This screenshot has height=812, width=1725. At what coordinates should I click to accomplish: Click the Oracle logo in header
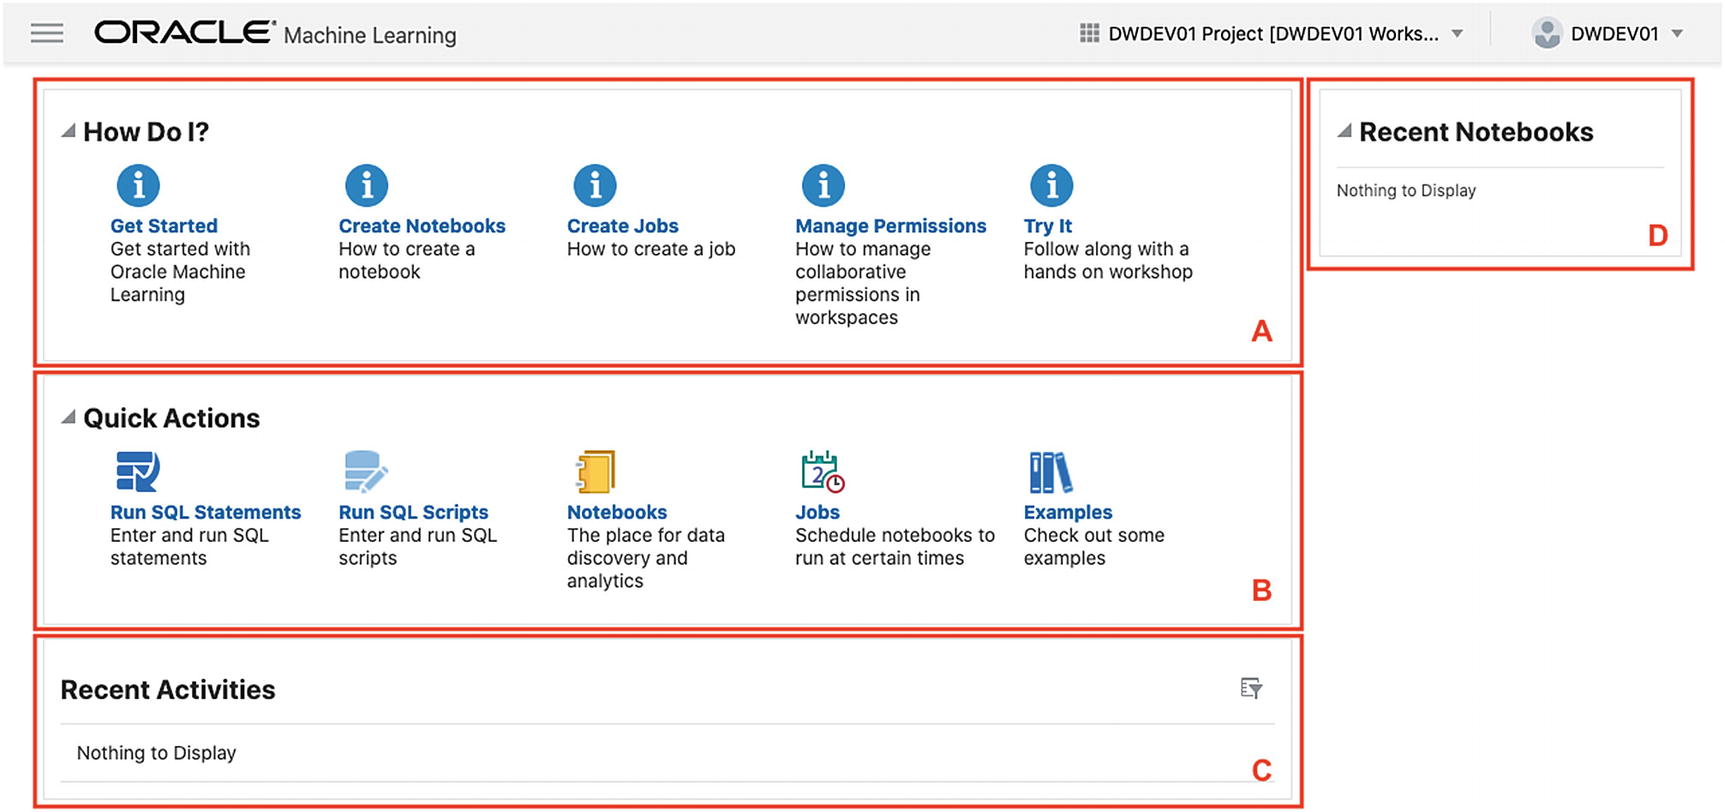[x=185, y=32]
